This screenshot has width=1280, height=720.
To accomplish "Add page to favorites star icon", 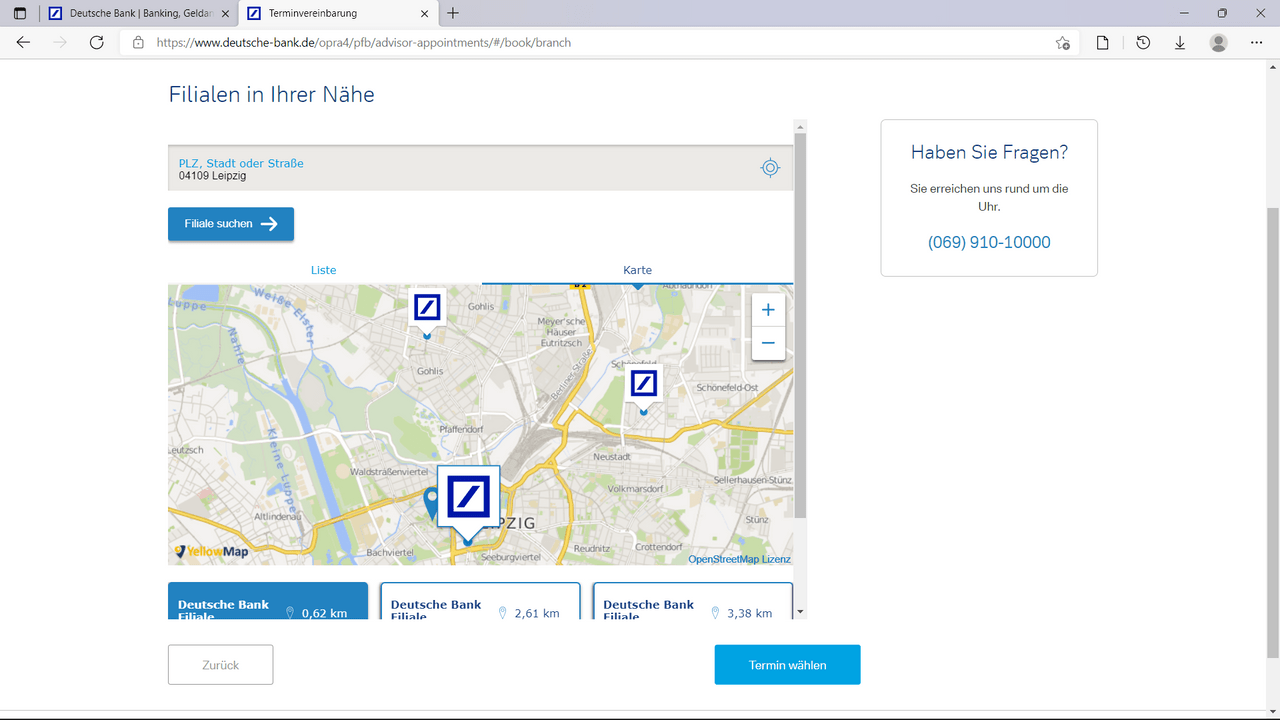I will click(1062, 43).
